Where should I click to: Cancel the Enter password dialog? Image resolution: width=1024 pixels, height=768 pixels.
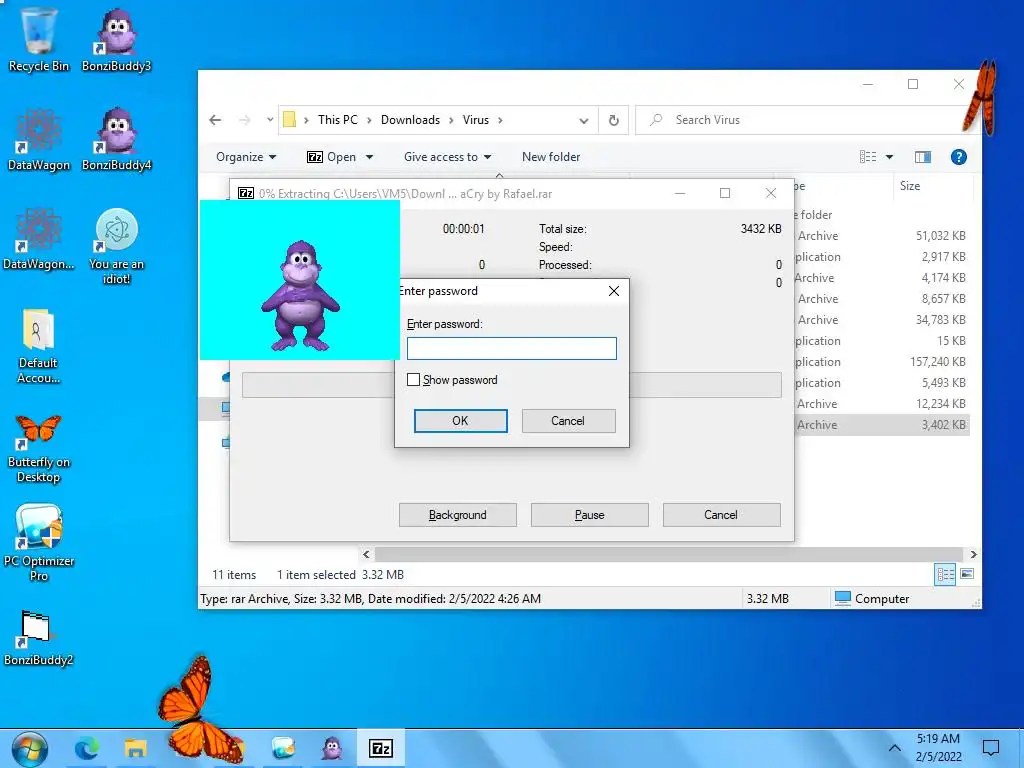coord(568,421)
